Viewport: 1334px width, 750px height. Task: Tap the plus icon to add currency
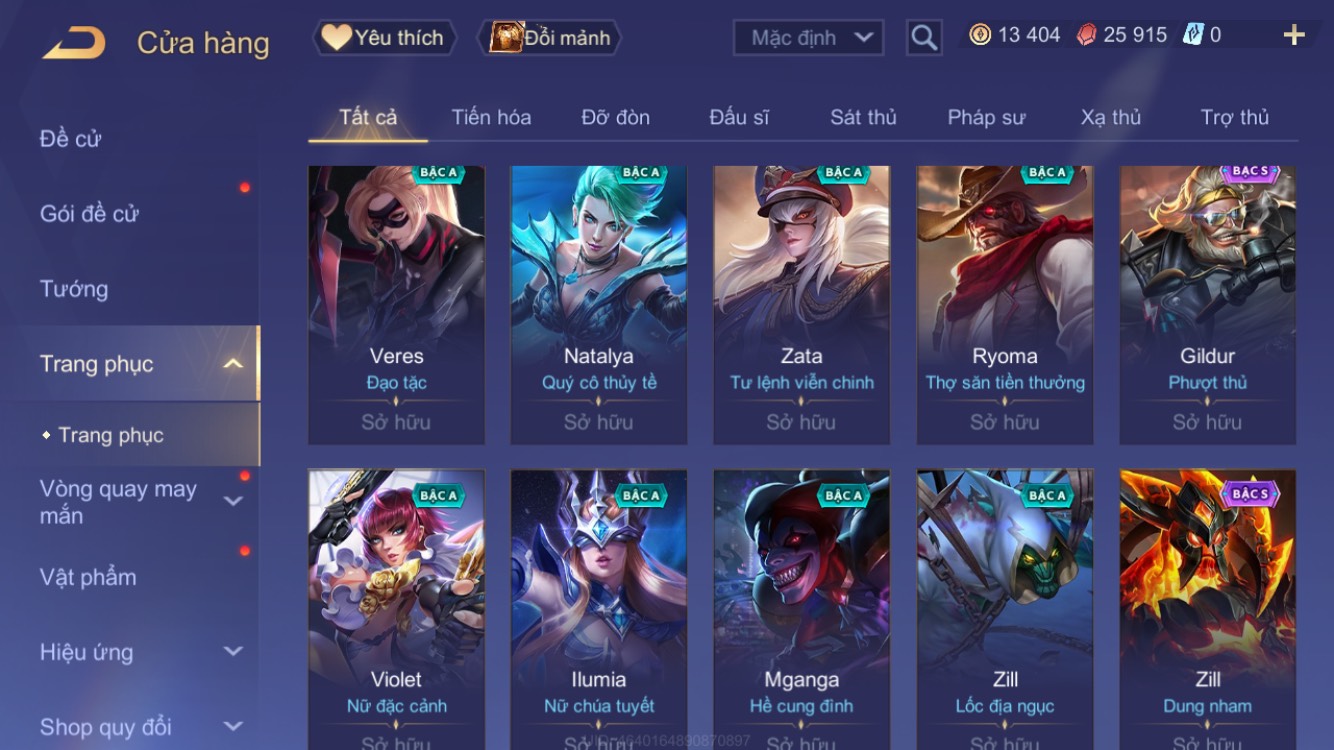1294,36
